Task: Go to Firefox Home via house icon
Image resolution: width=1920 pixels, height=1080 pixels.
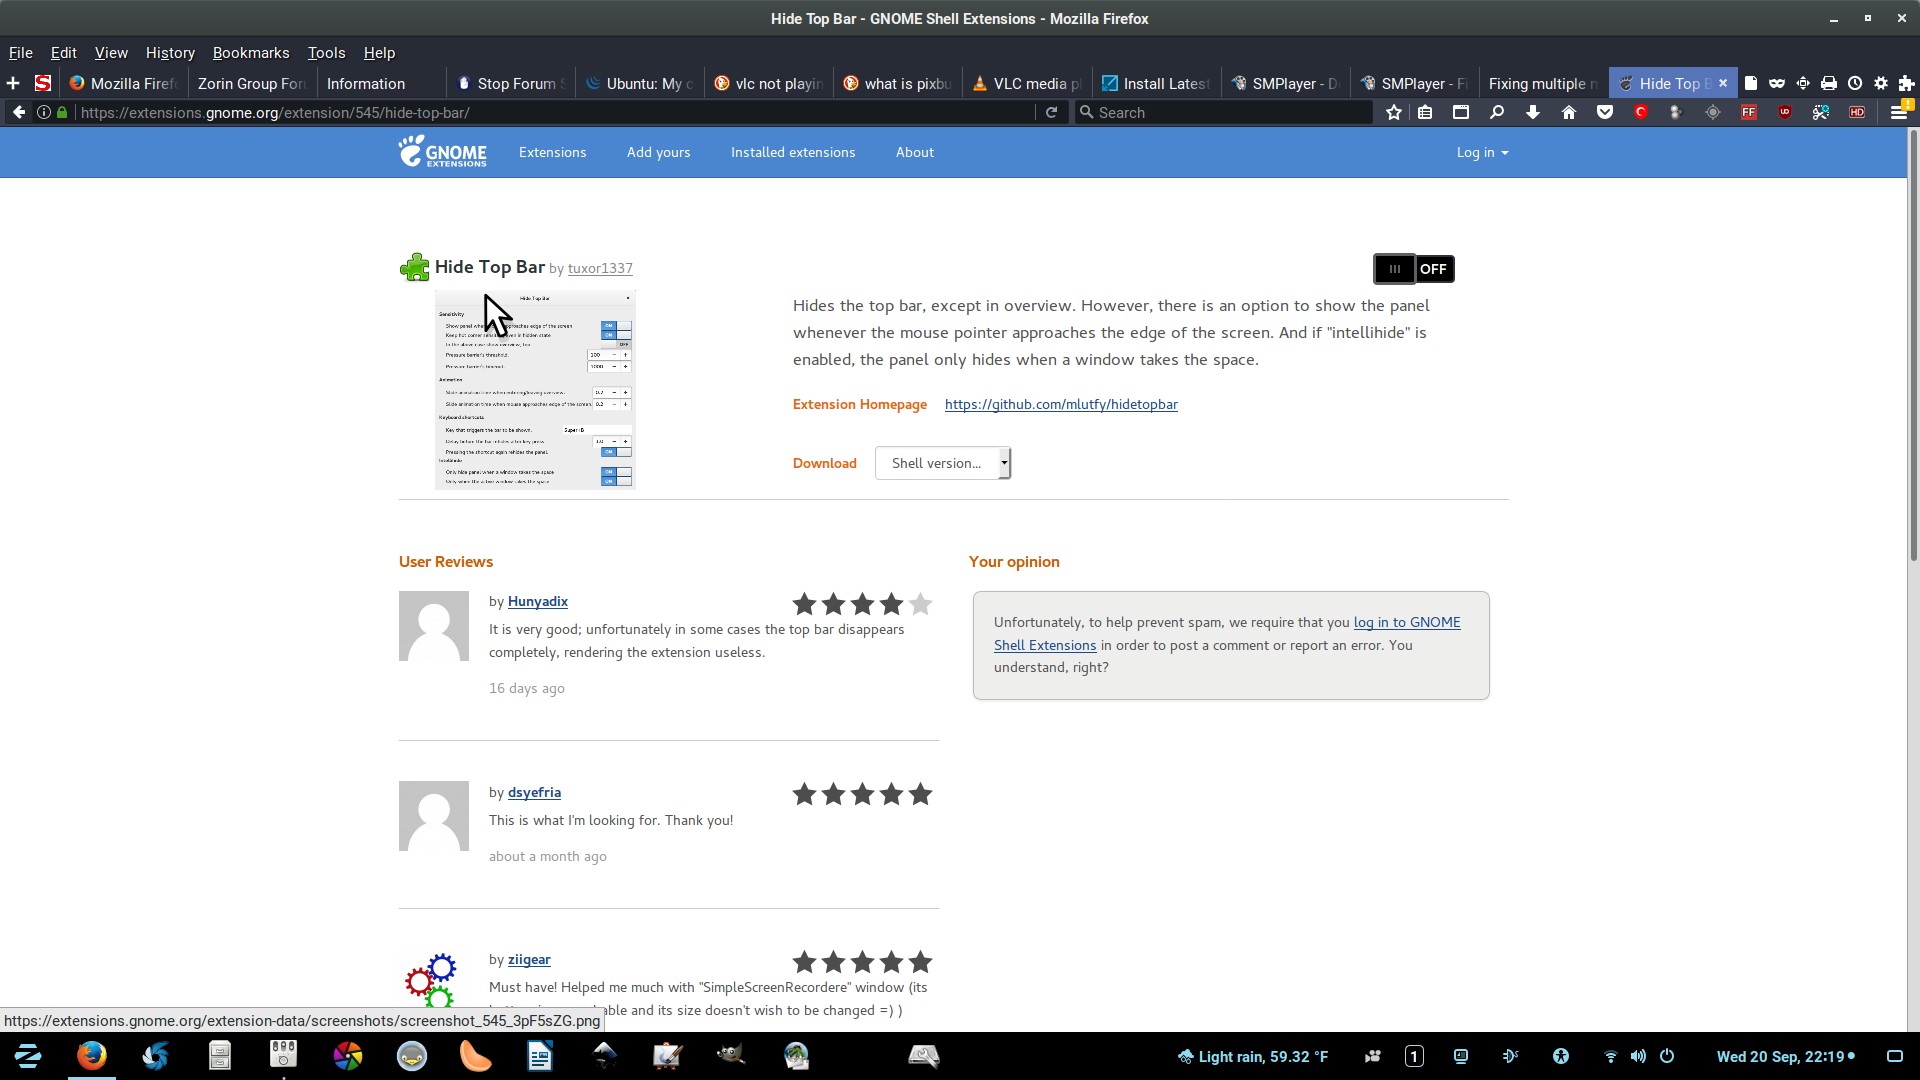Action: pos(1569,112)
